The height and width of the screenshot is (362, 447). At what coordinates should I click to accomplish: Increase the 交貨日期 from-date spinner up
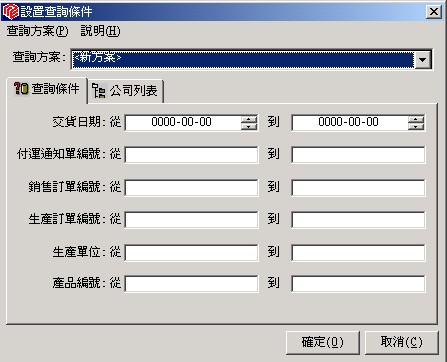point(249,119)
